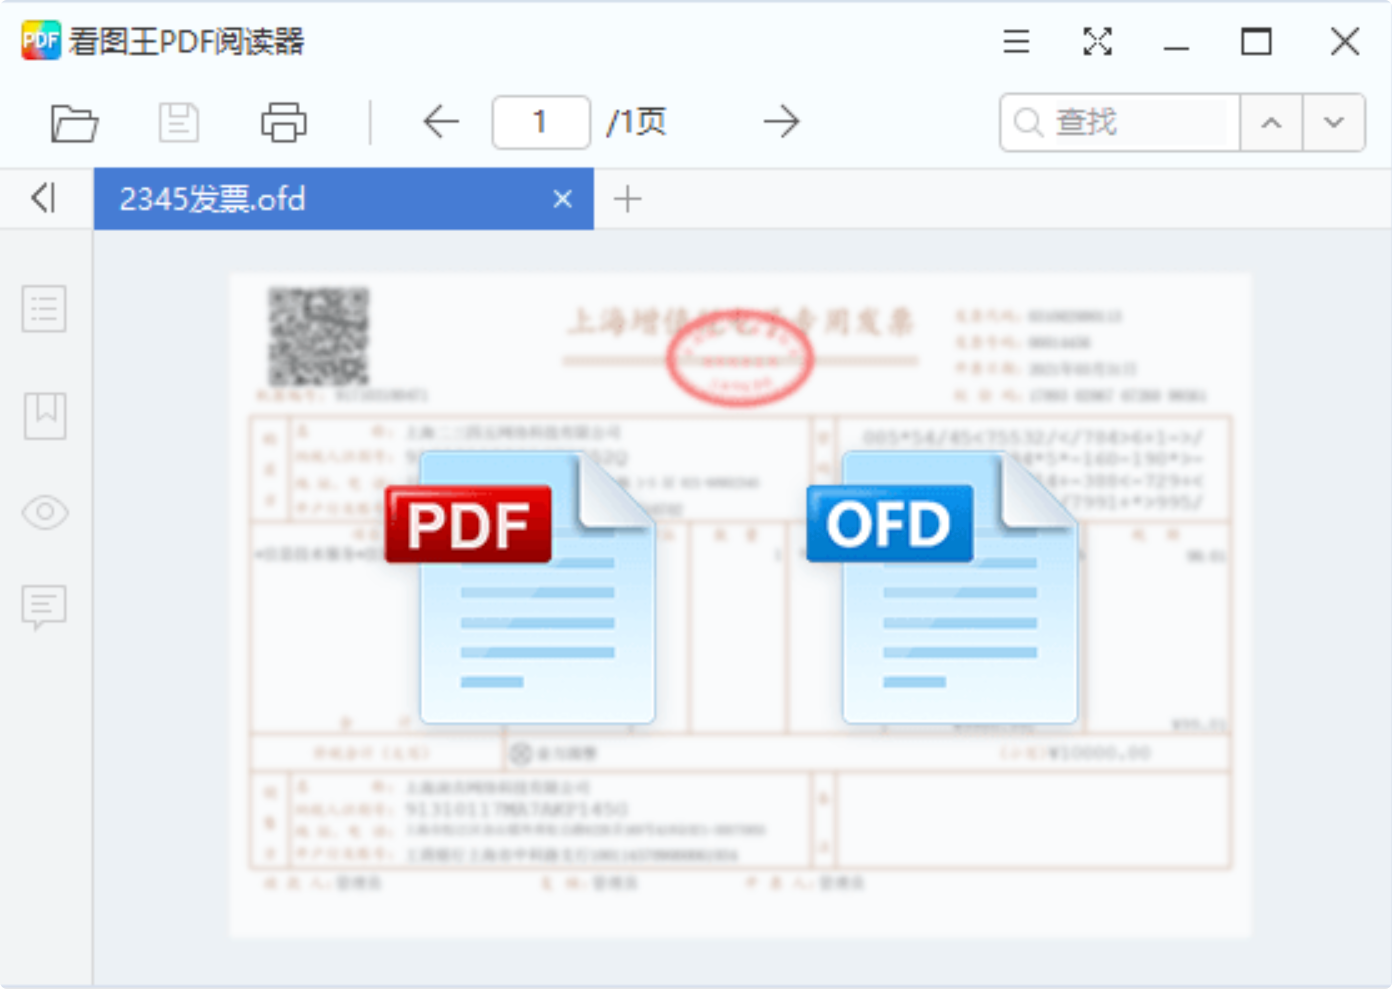Open a file with the folder icon
The width and height of the screenshot is (1392, 989).
coord(74,123)
